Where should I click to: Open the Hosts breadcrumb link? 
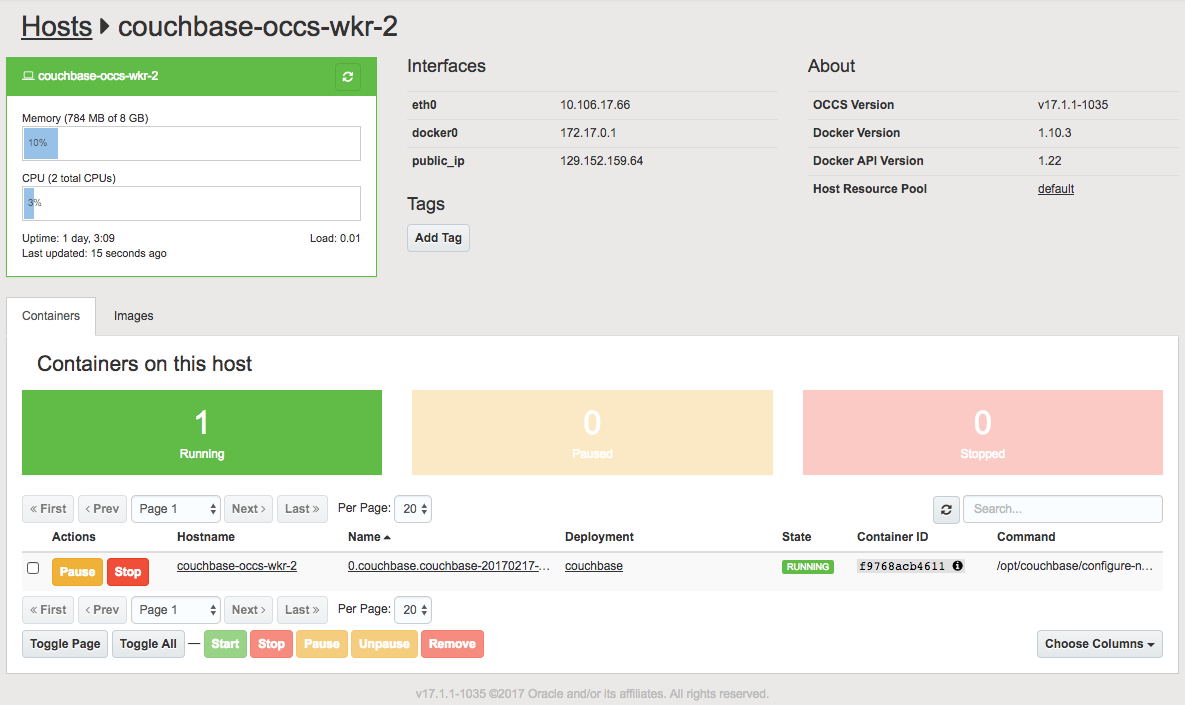point(56,25)
